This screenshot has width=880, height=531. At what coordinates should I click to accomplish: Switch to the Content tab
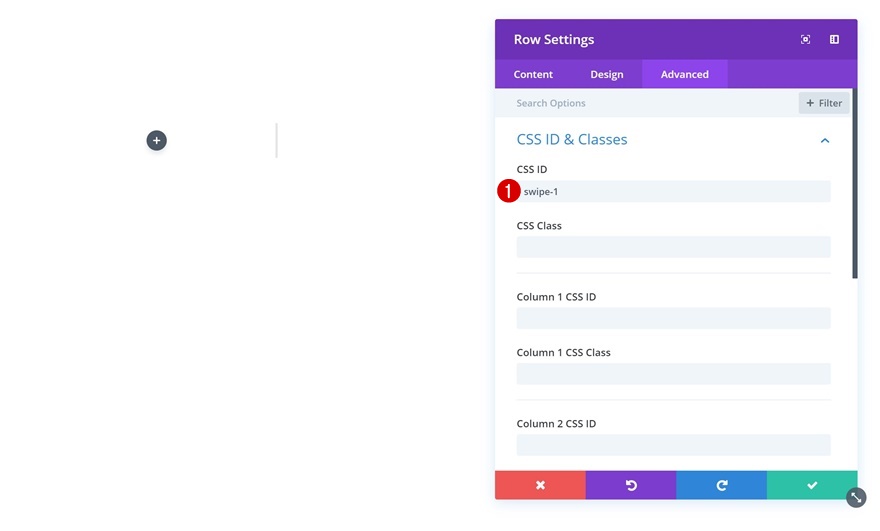(533, 74)
